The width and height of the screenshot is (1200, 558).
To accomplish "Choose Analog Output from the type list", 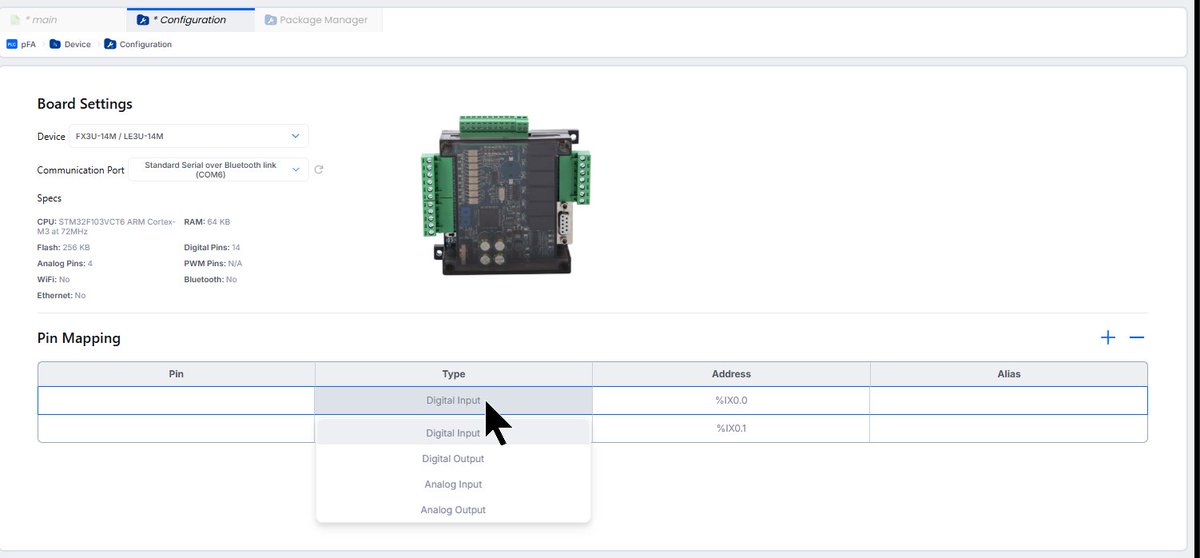I will point(453,510).
